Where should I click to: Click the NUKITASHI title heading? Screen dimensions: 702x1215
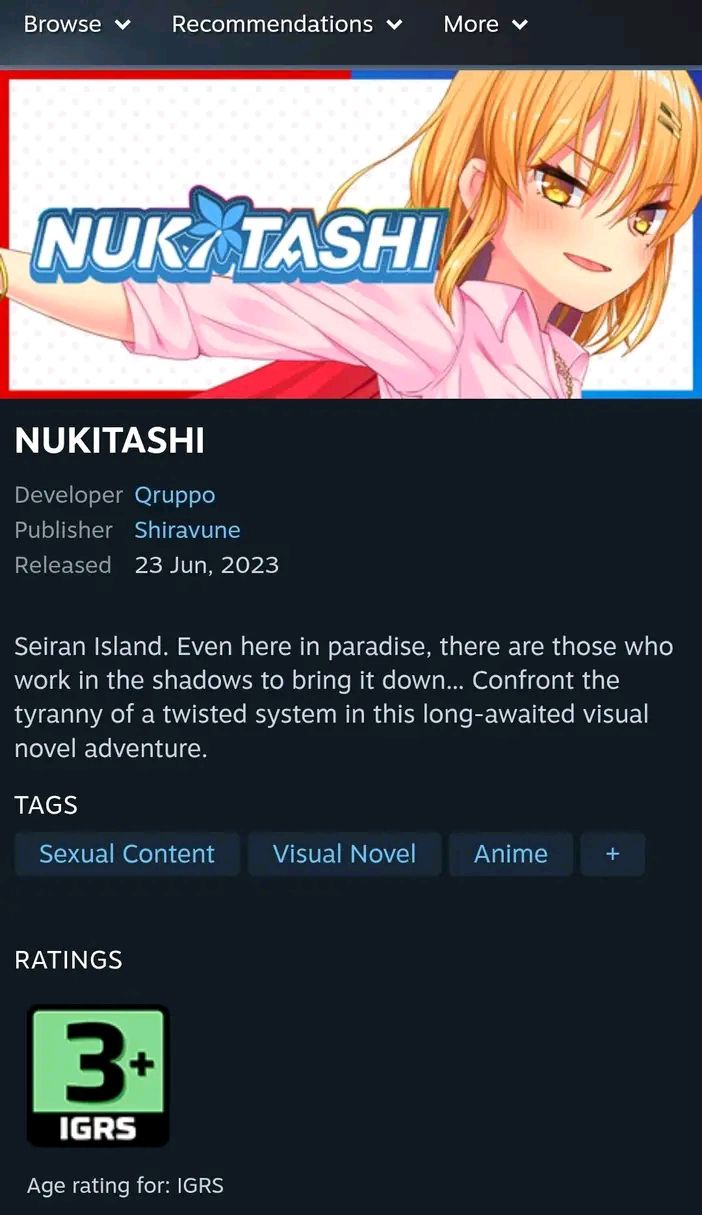[x=110, y=441]
